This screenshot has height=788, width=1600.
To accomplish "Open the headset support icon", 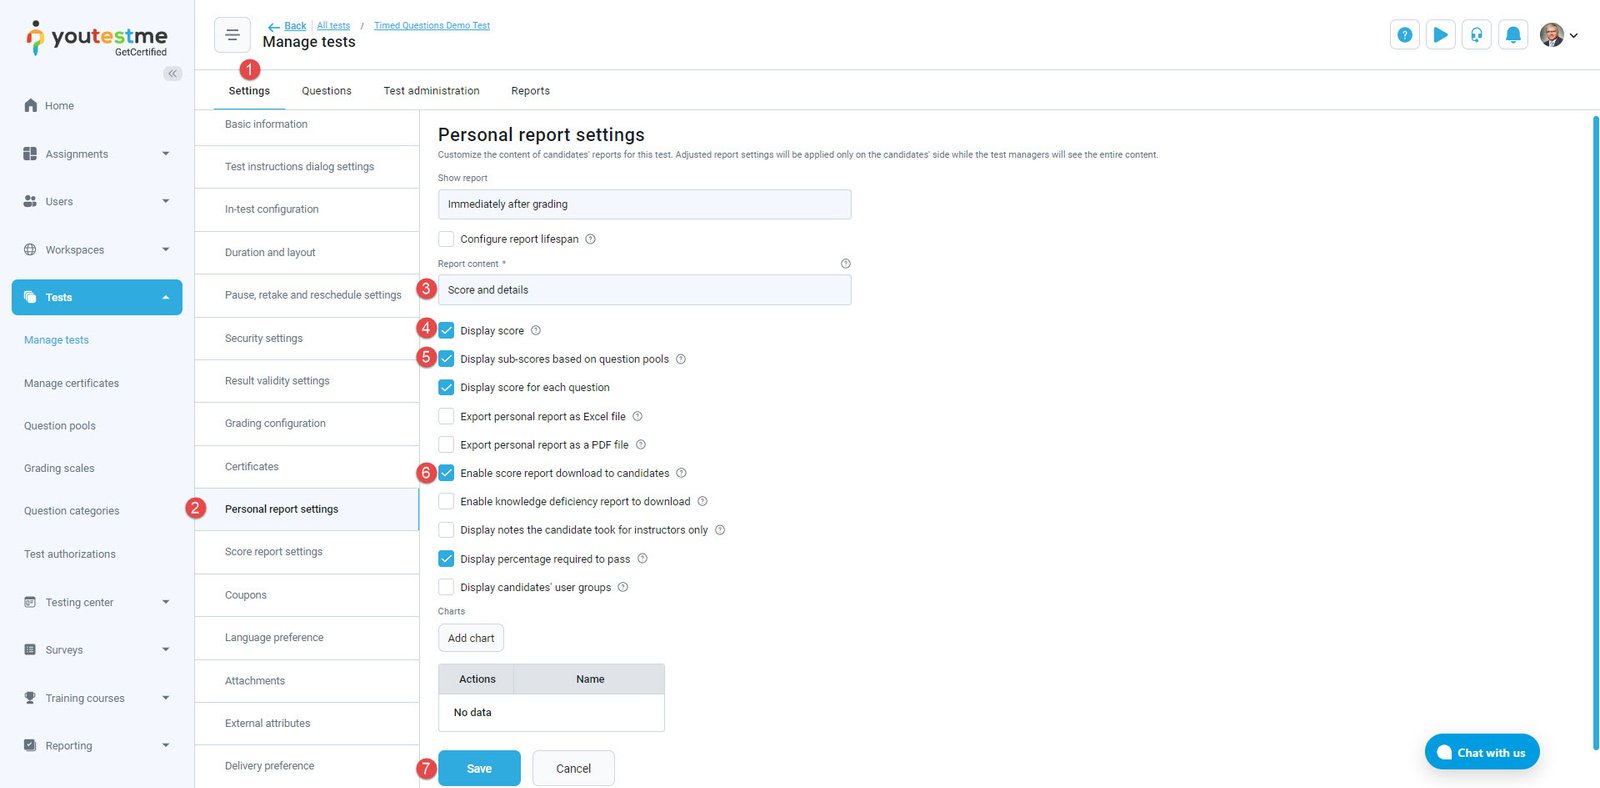I will click(1476, 35).
